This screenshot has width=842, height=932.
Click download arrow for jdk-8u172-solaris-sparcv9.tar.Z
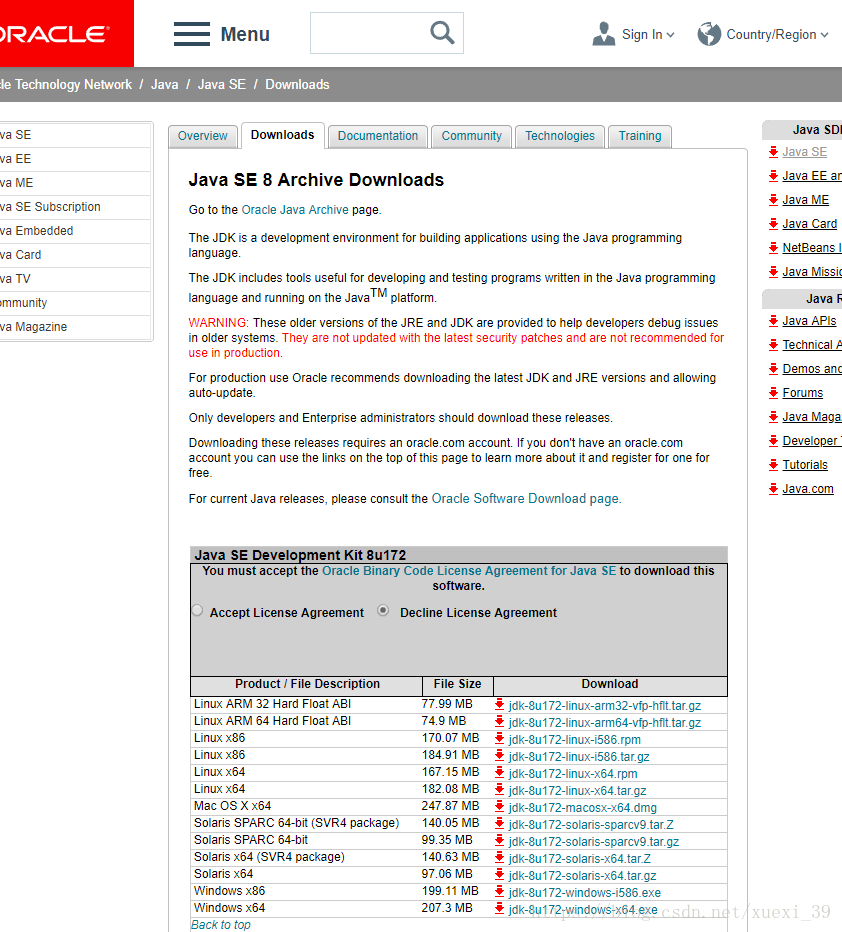pyautogui.click(x=499, y=824)
